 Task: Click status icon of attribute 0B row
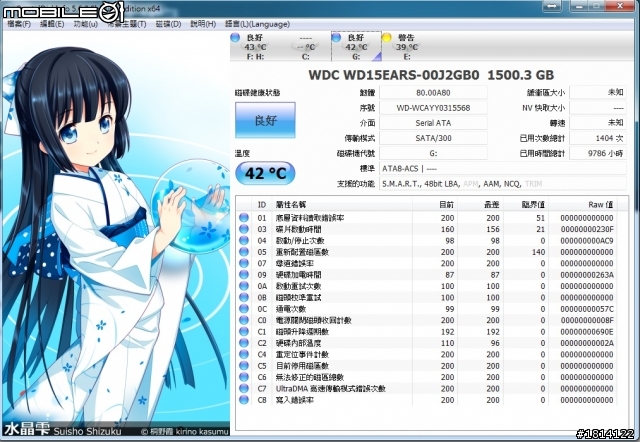pos(244,298)
